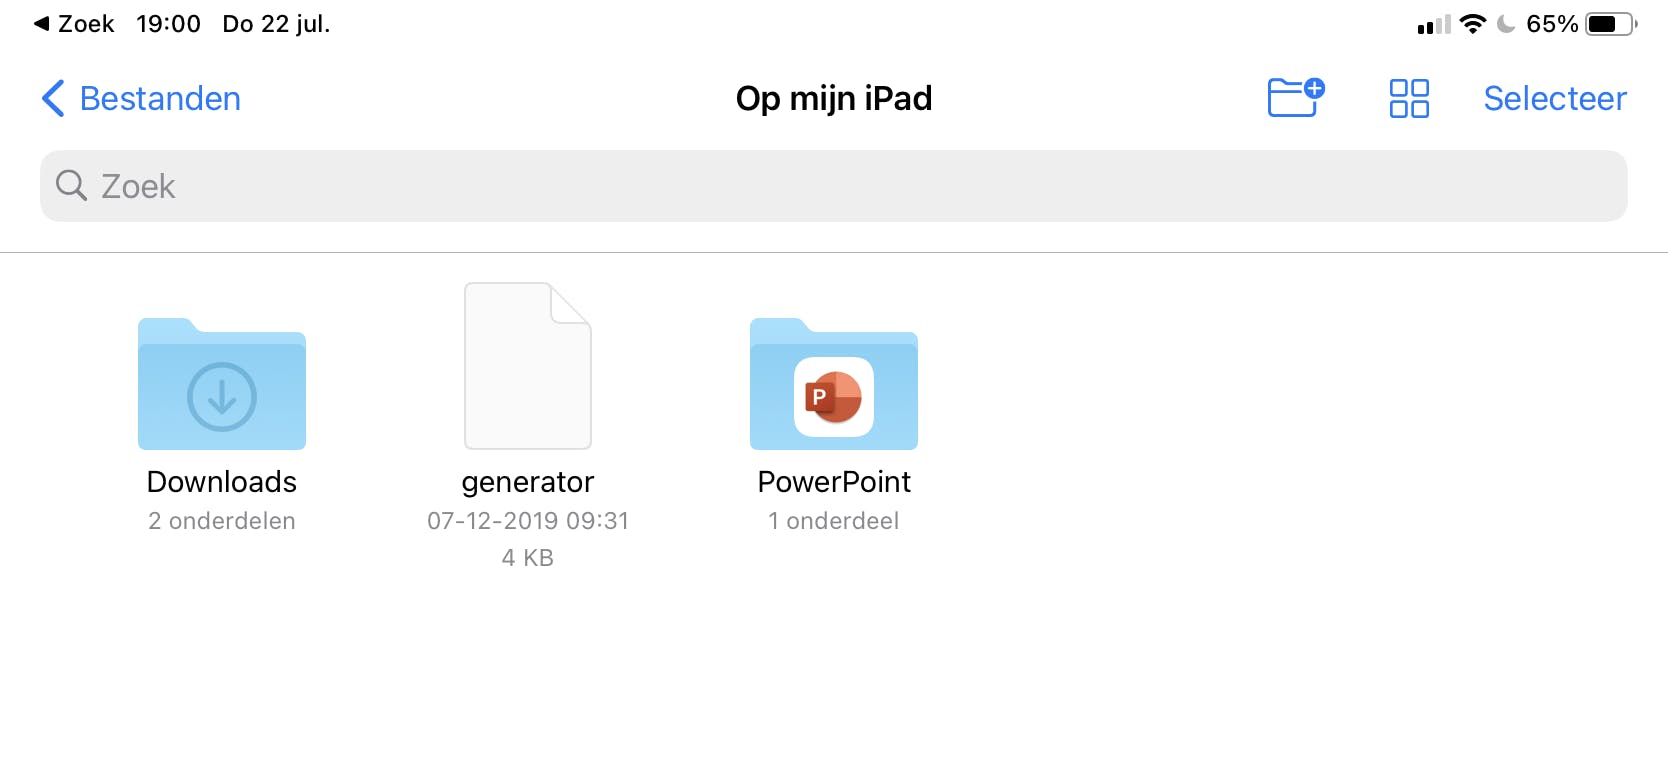Image resolution: width=1668 pixels, height=763 pixels.
Task: Tap the Wi-Fi status icon
Action: (x=1472, y=24)
